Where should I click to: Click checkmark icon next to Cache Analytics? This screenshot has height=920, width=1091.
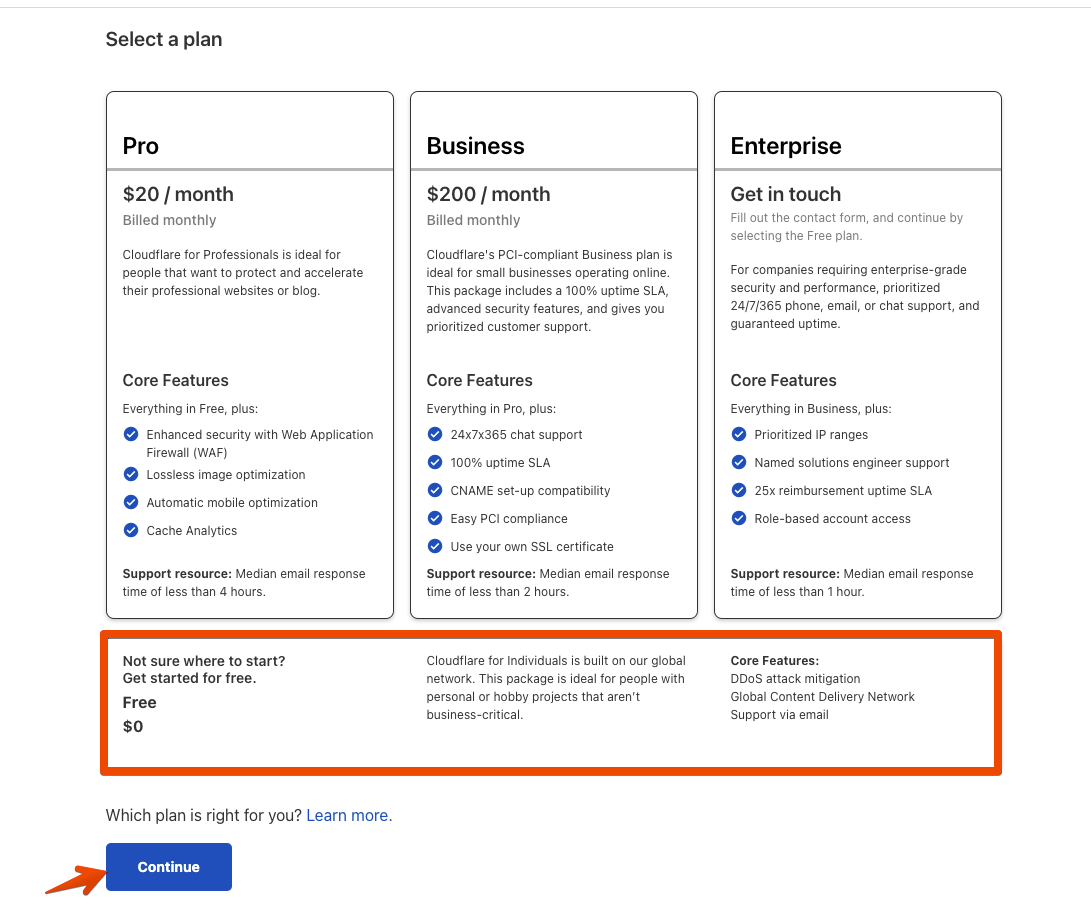[131, 530]
